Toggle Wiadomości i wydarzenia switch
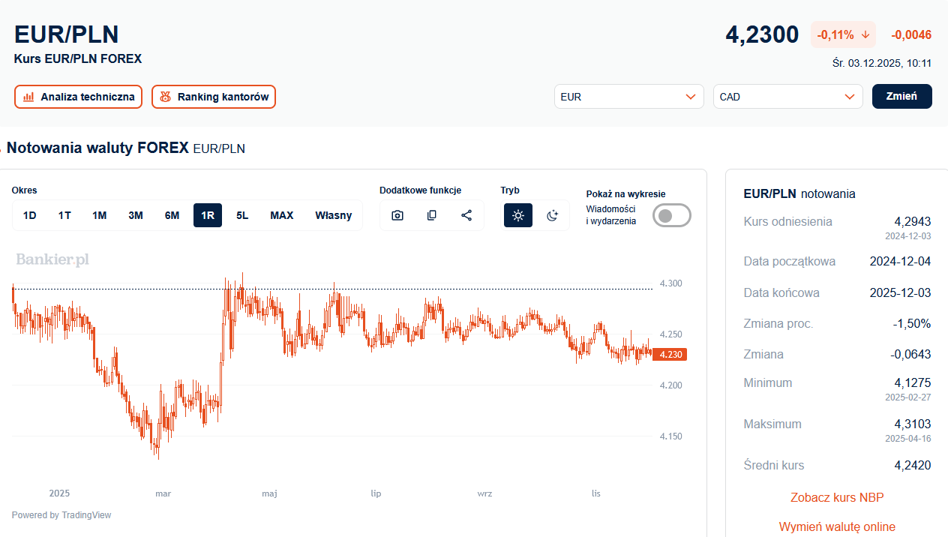Image resolution: width=948 pixels, height=537 pixels. [672, 215]
